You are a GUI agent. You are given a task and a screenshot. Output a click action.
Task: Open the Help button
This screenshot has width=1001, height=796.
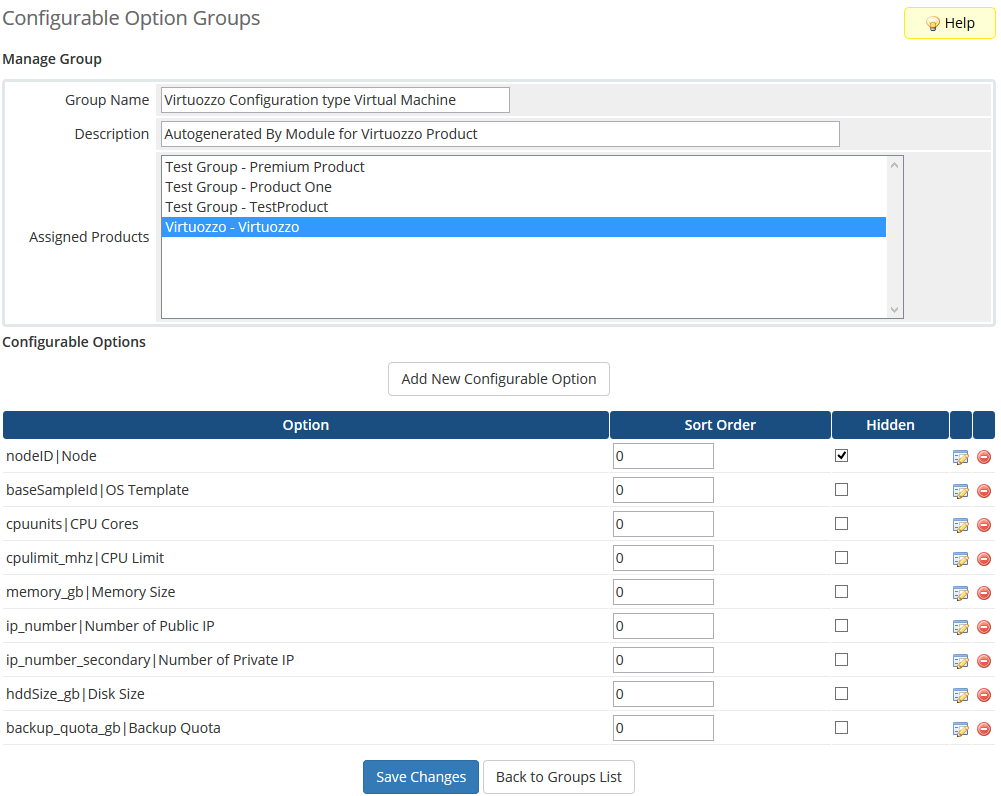click(x=949, y=23)
